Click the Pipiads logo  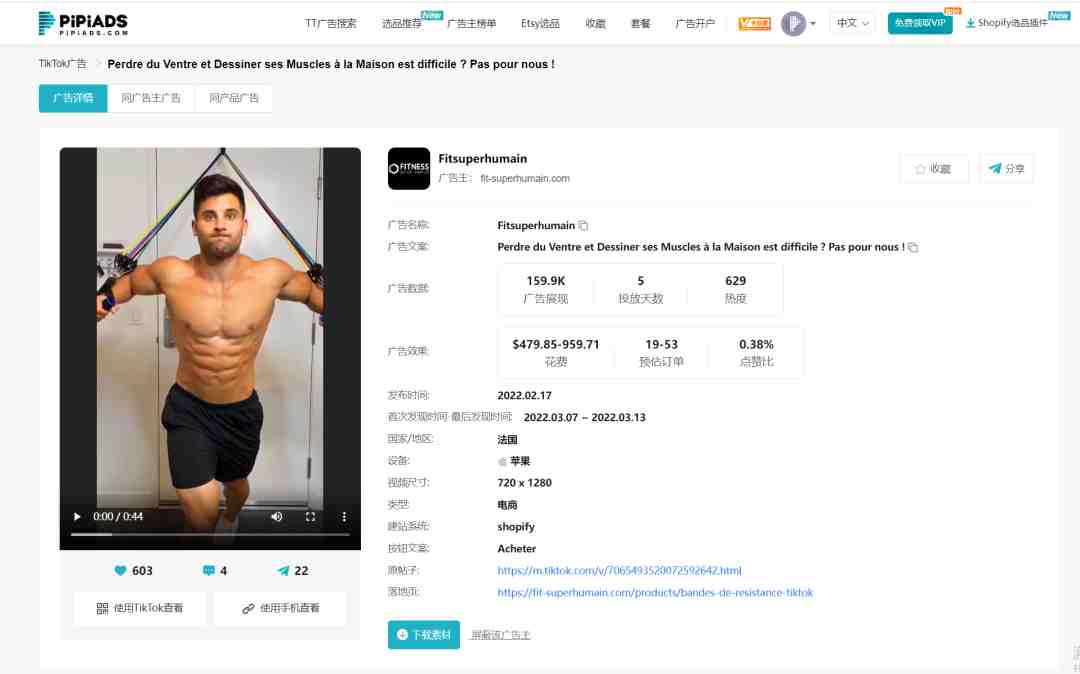pos(83,23)
